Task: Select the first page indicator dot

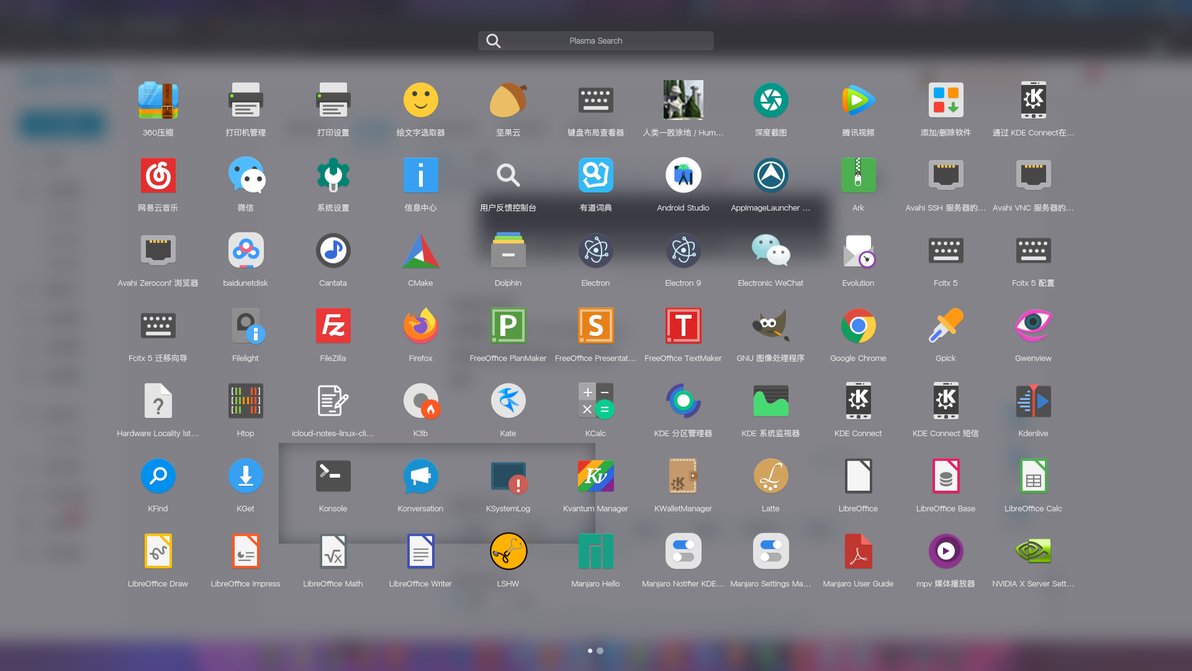Action: [590, 650]
